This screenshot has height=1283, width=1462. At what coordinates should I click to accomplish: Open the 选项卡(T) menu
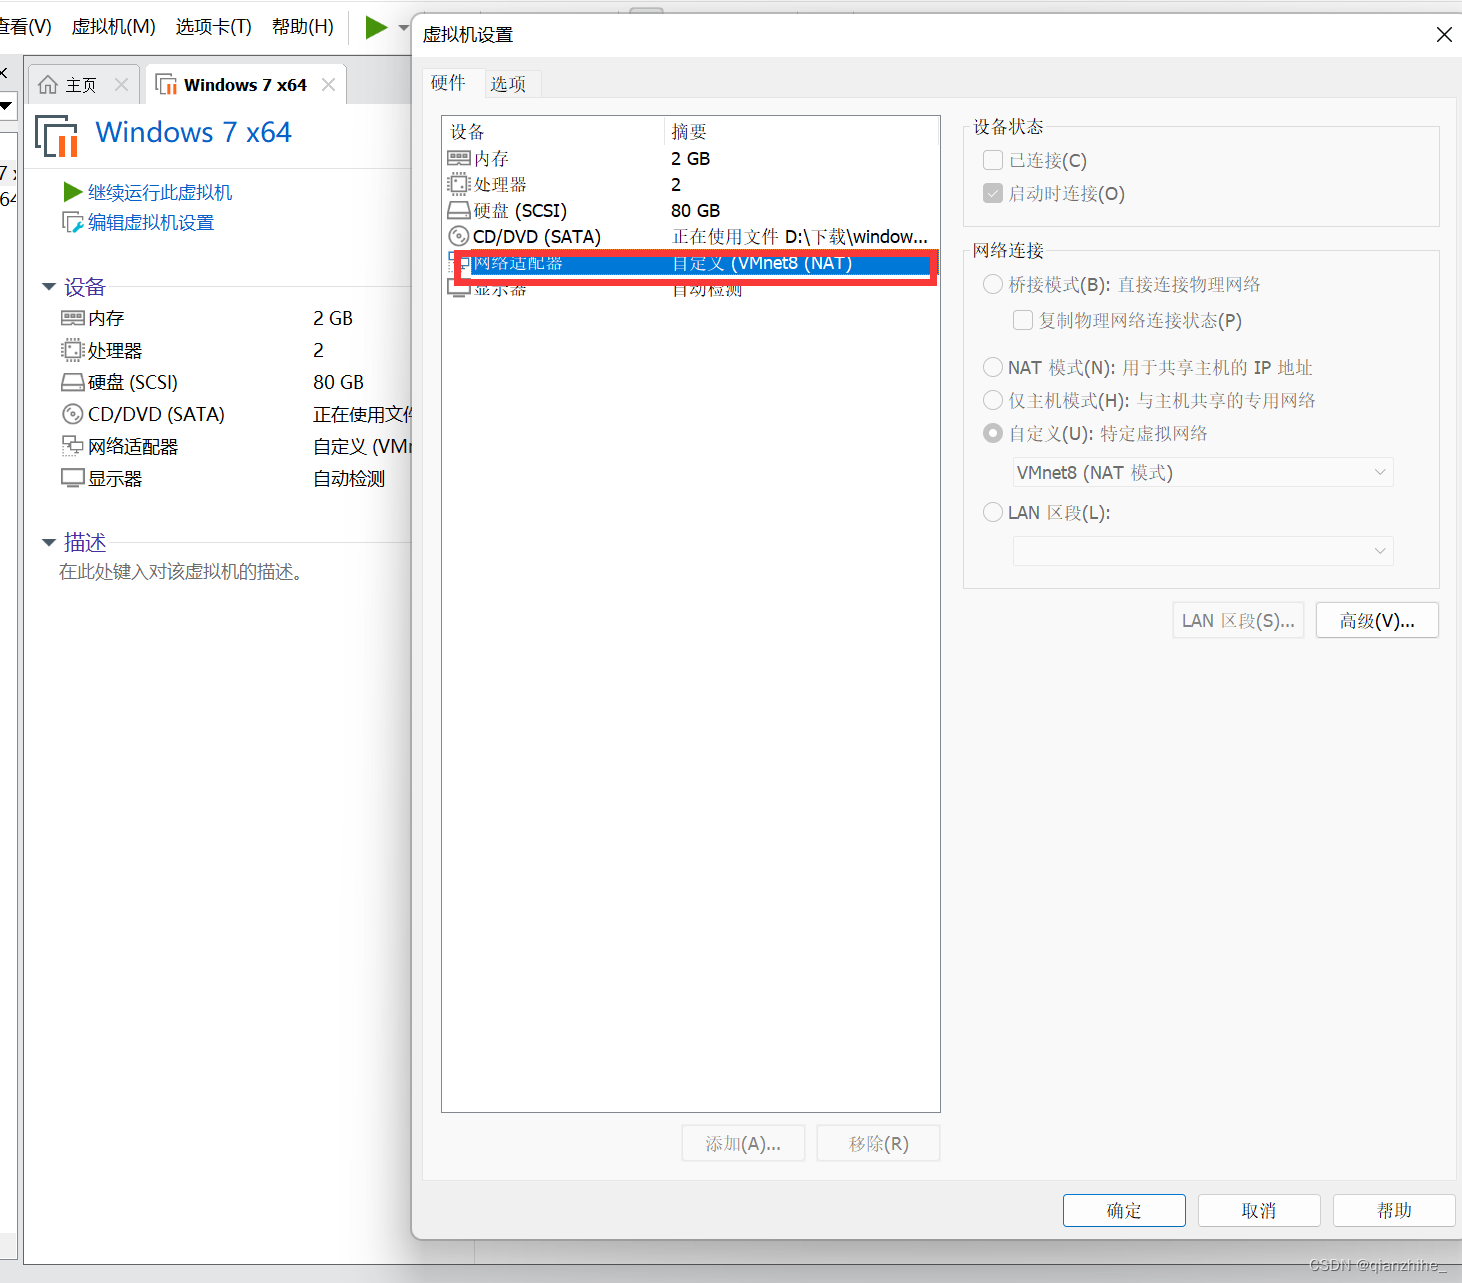(x=213, y=27)
